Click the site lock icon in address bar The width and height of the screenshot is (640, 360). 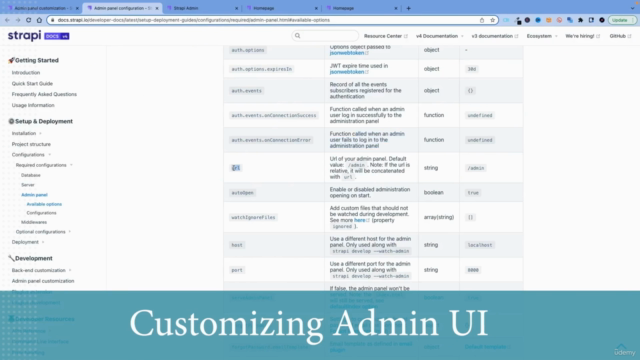(x=53, y=20)
